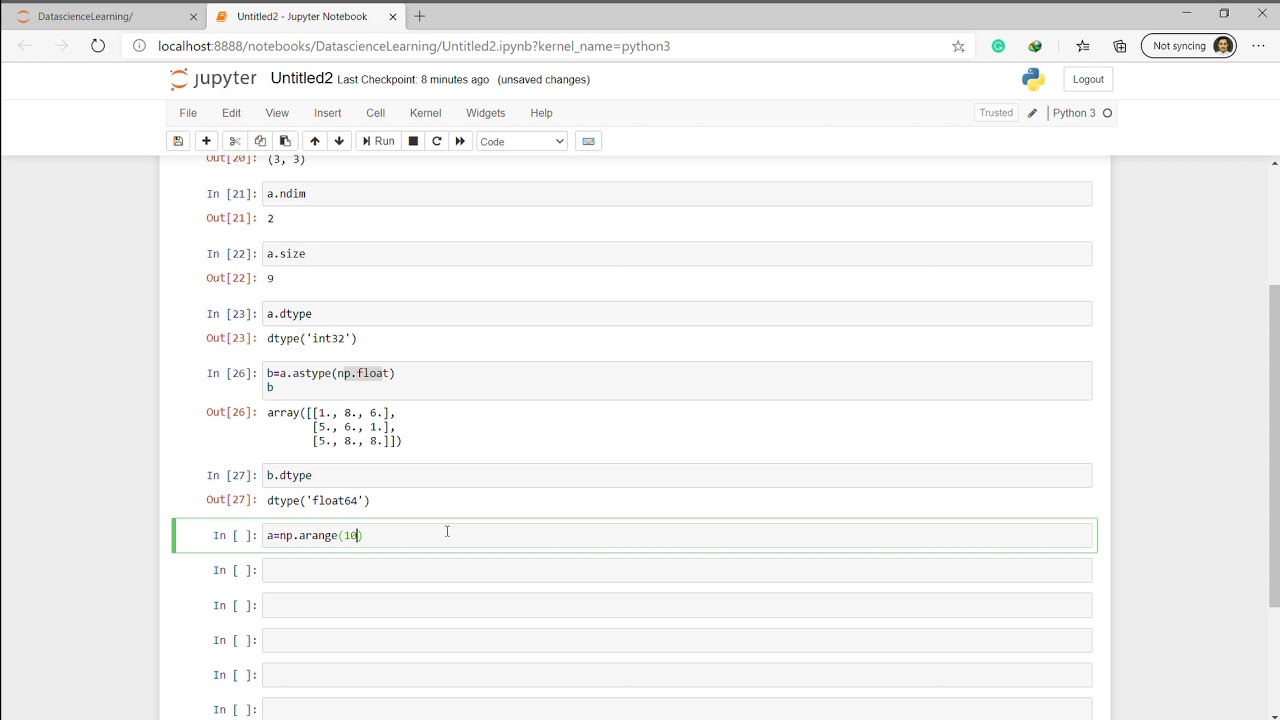Go back in browser history
Image resolution: width=1280 pixels, height=720 pixels.
point(25,46)
